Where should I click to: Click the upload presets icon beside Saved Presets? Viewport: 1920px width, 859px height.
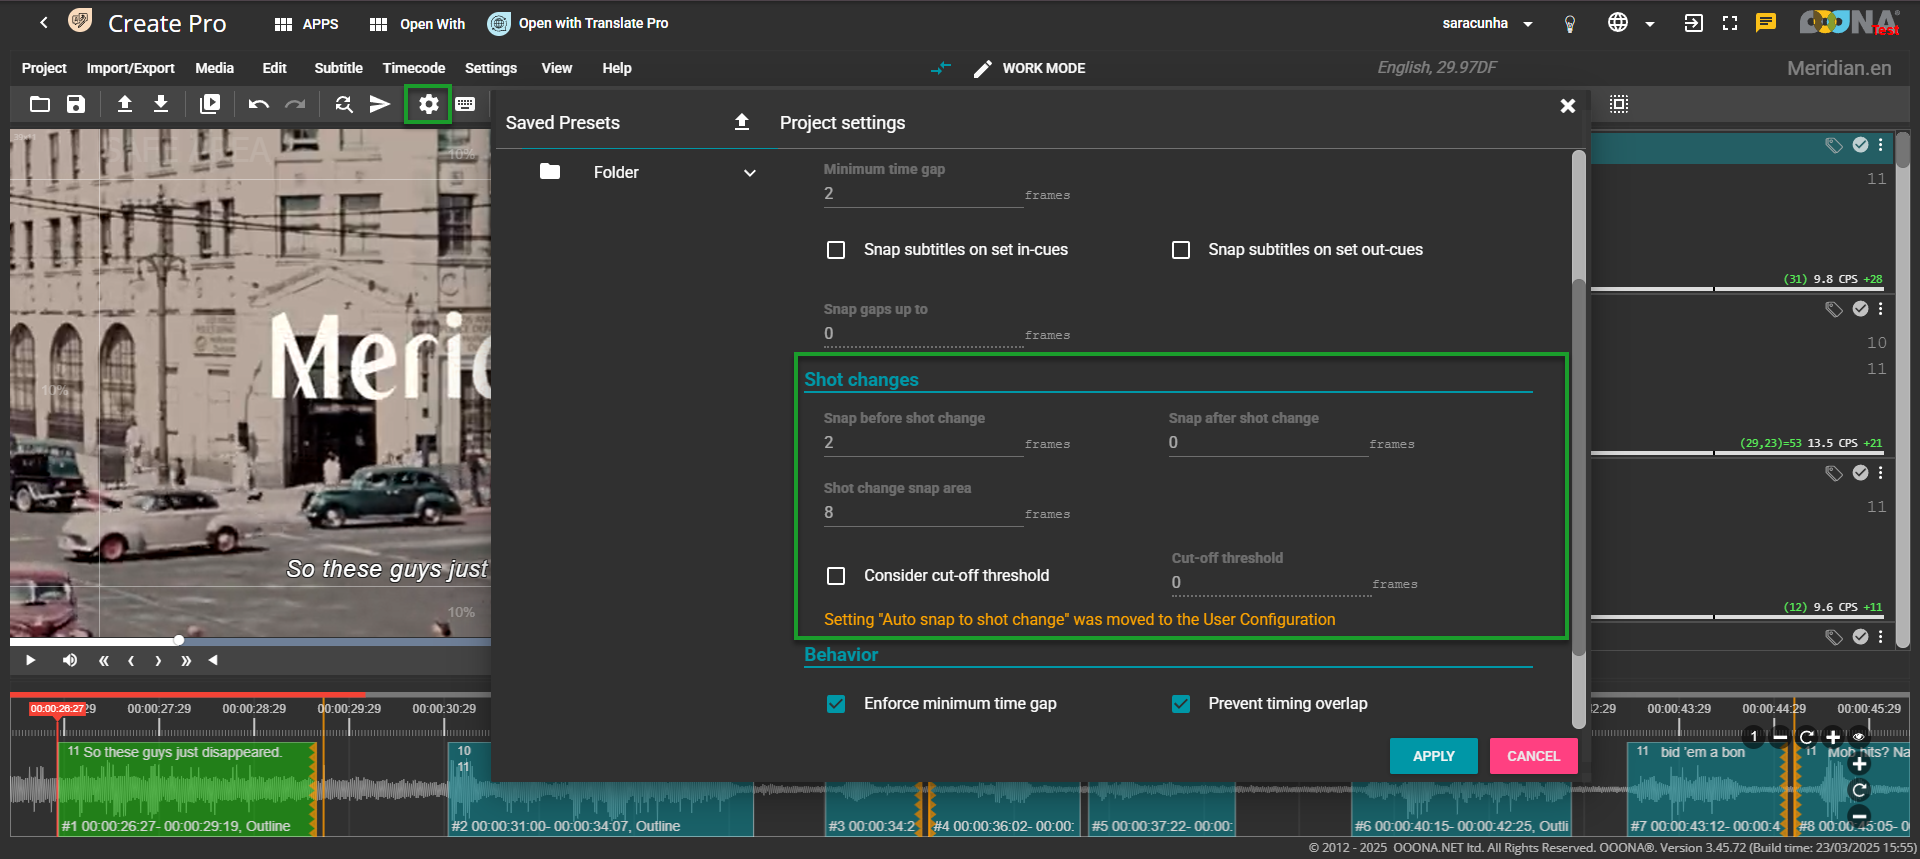pyautogui.click(x=741, y=122)
